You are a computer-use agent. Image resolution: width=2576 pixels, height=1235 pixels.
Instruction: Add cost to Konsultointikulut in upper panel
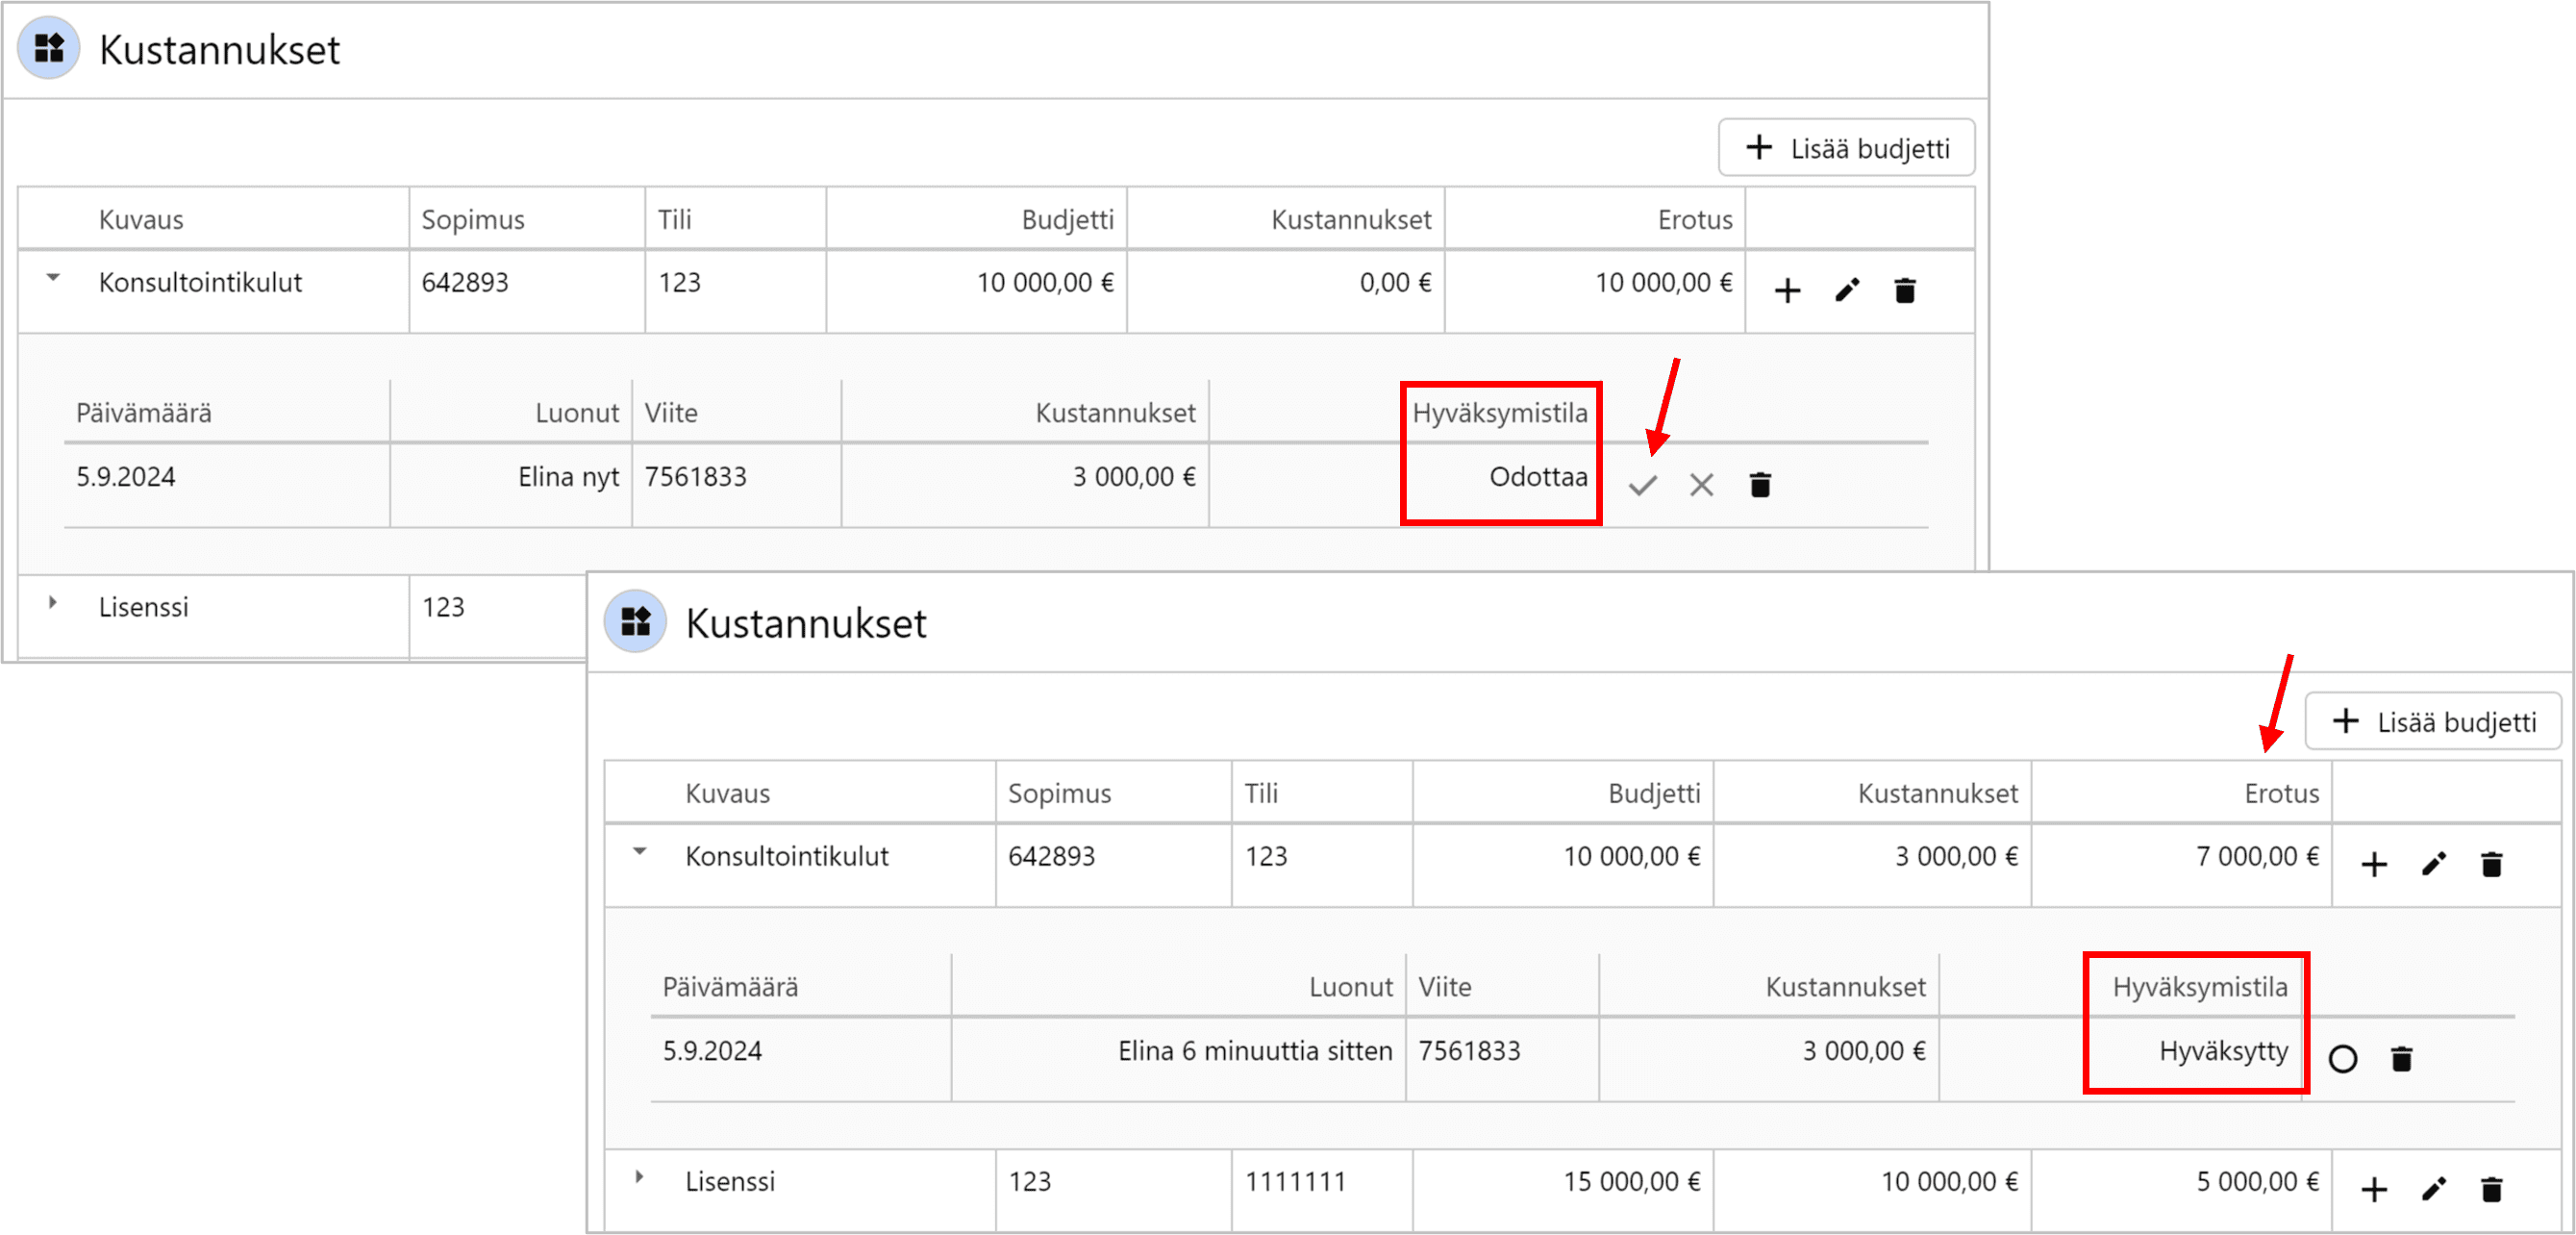point(1787,291)
